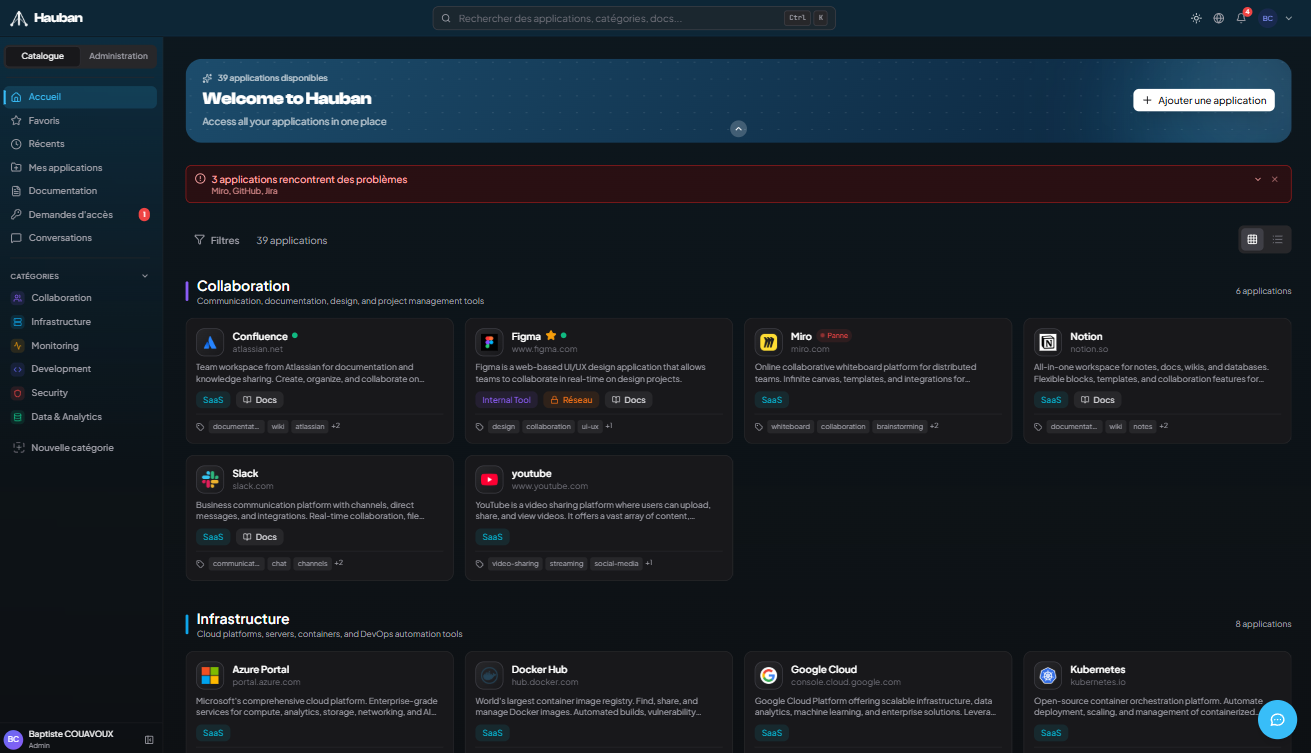Click the whiteboard tag on Miro card
Image resolution: width=1311 pixels, height=753 pixels.
tap(790, 426)
